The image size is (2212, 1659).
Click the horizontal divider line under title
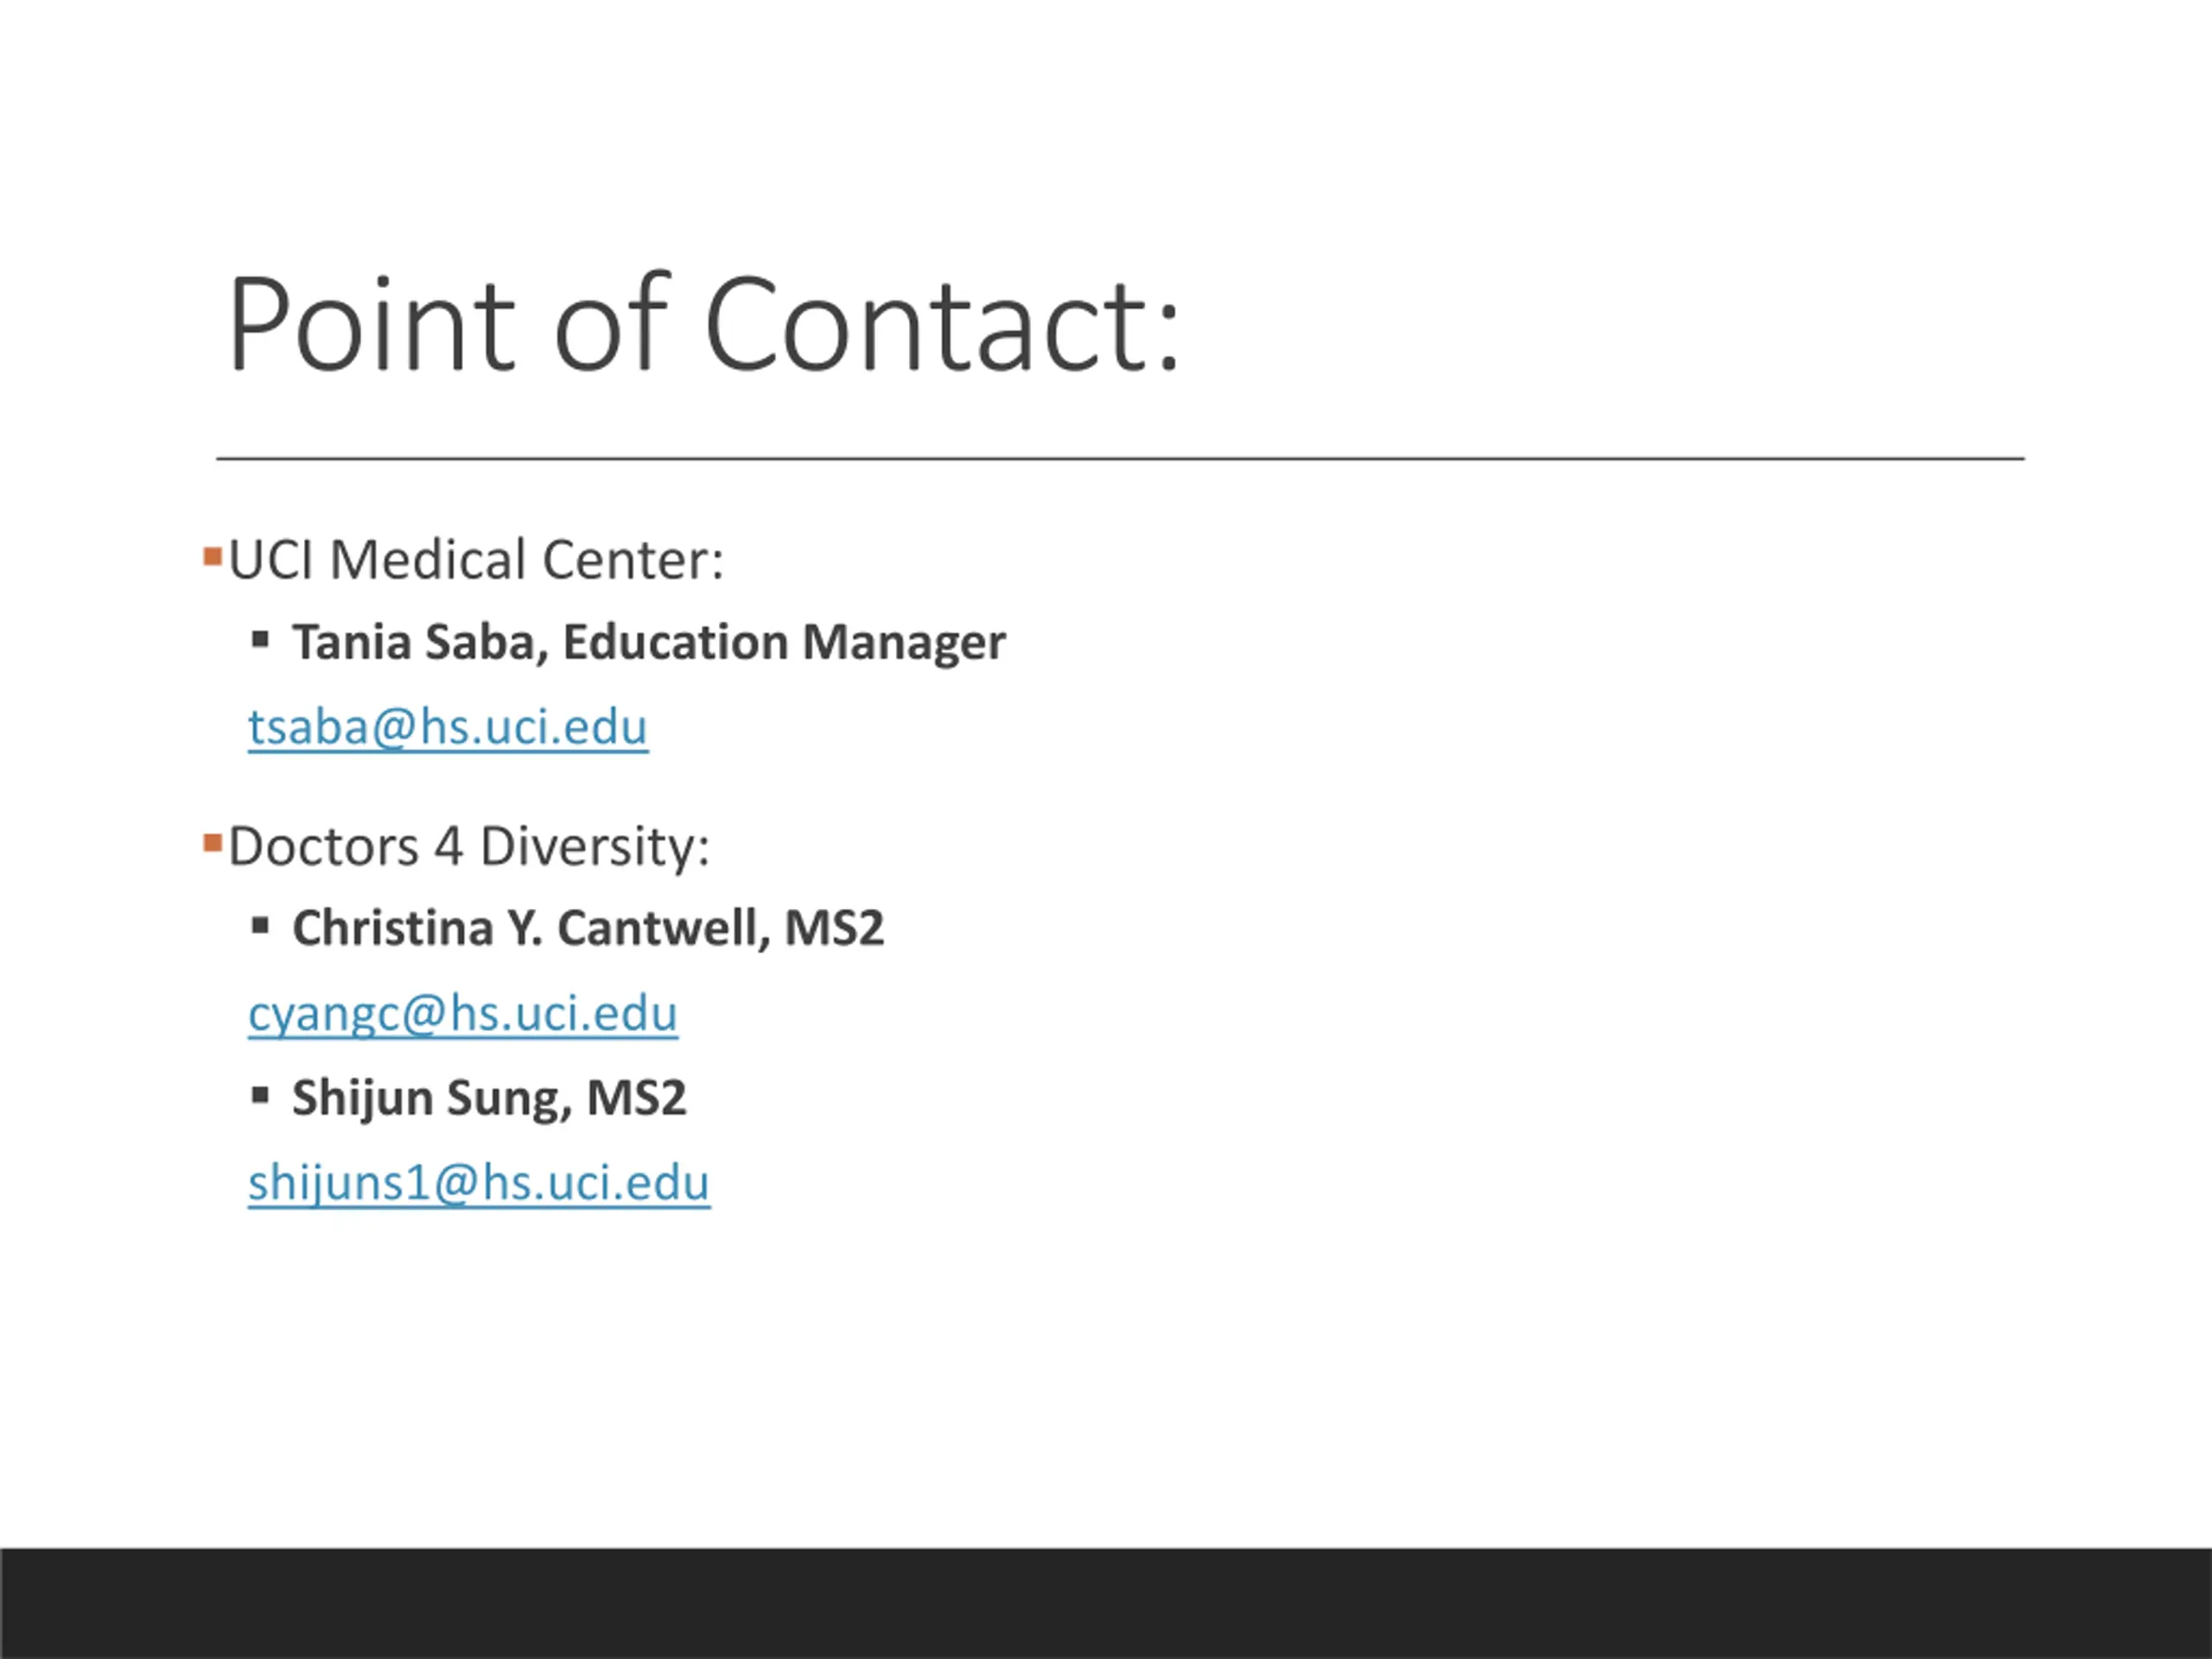coord(1121,459)
